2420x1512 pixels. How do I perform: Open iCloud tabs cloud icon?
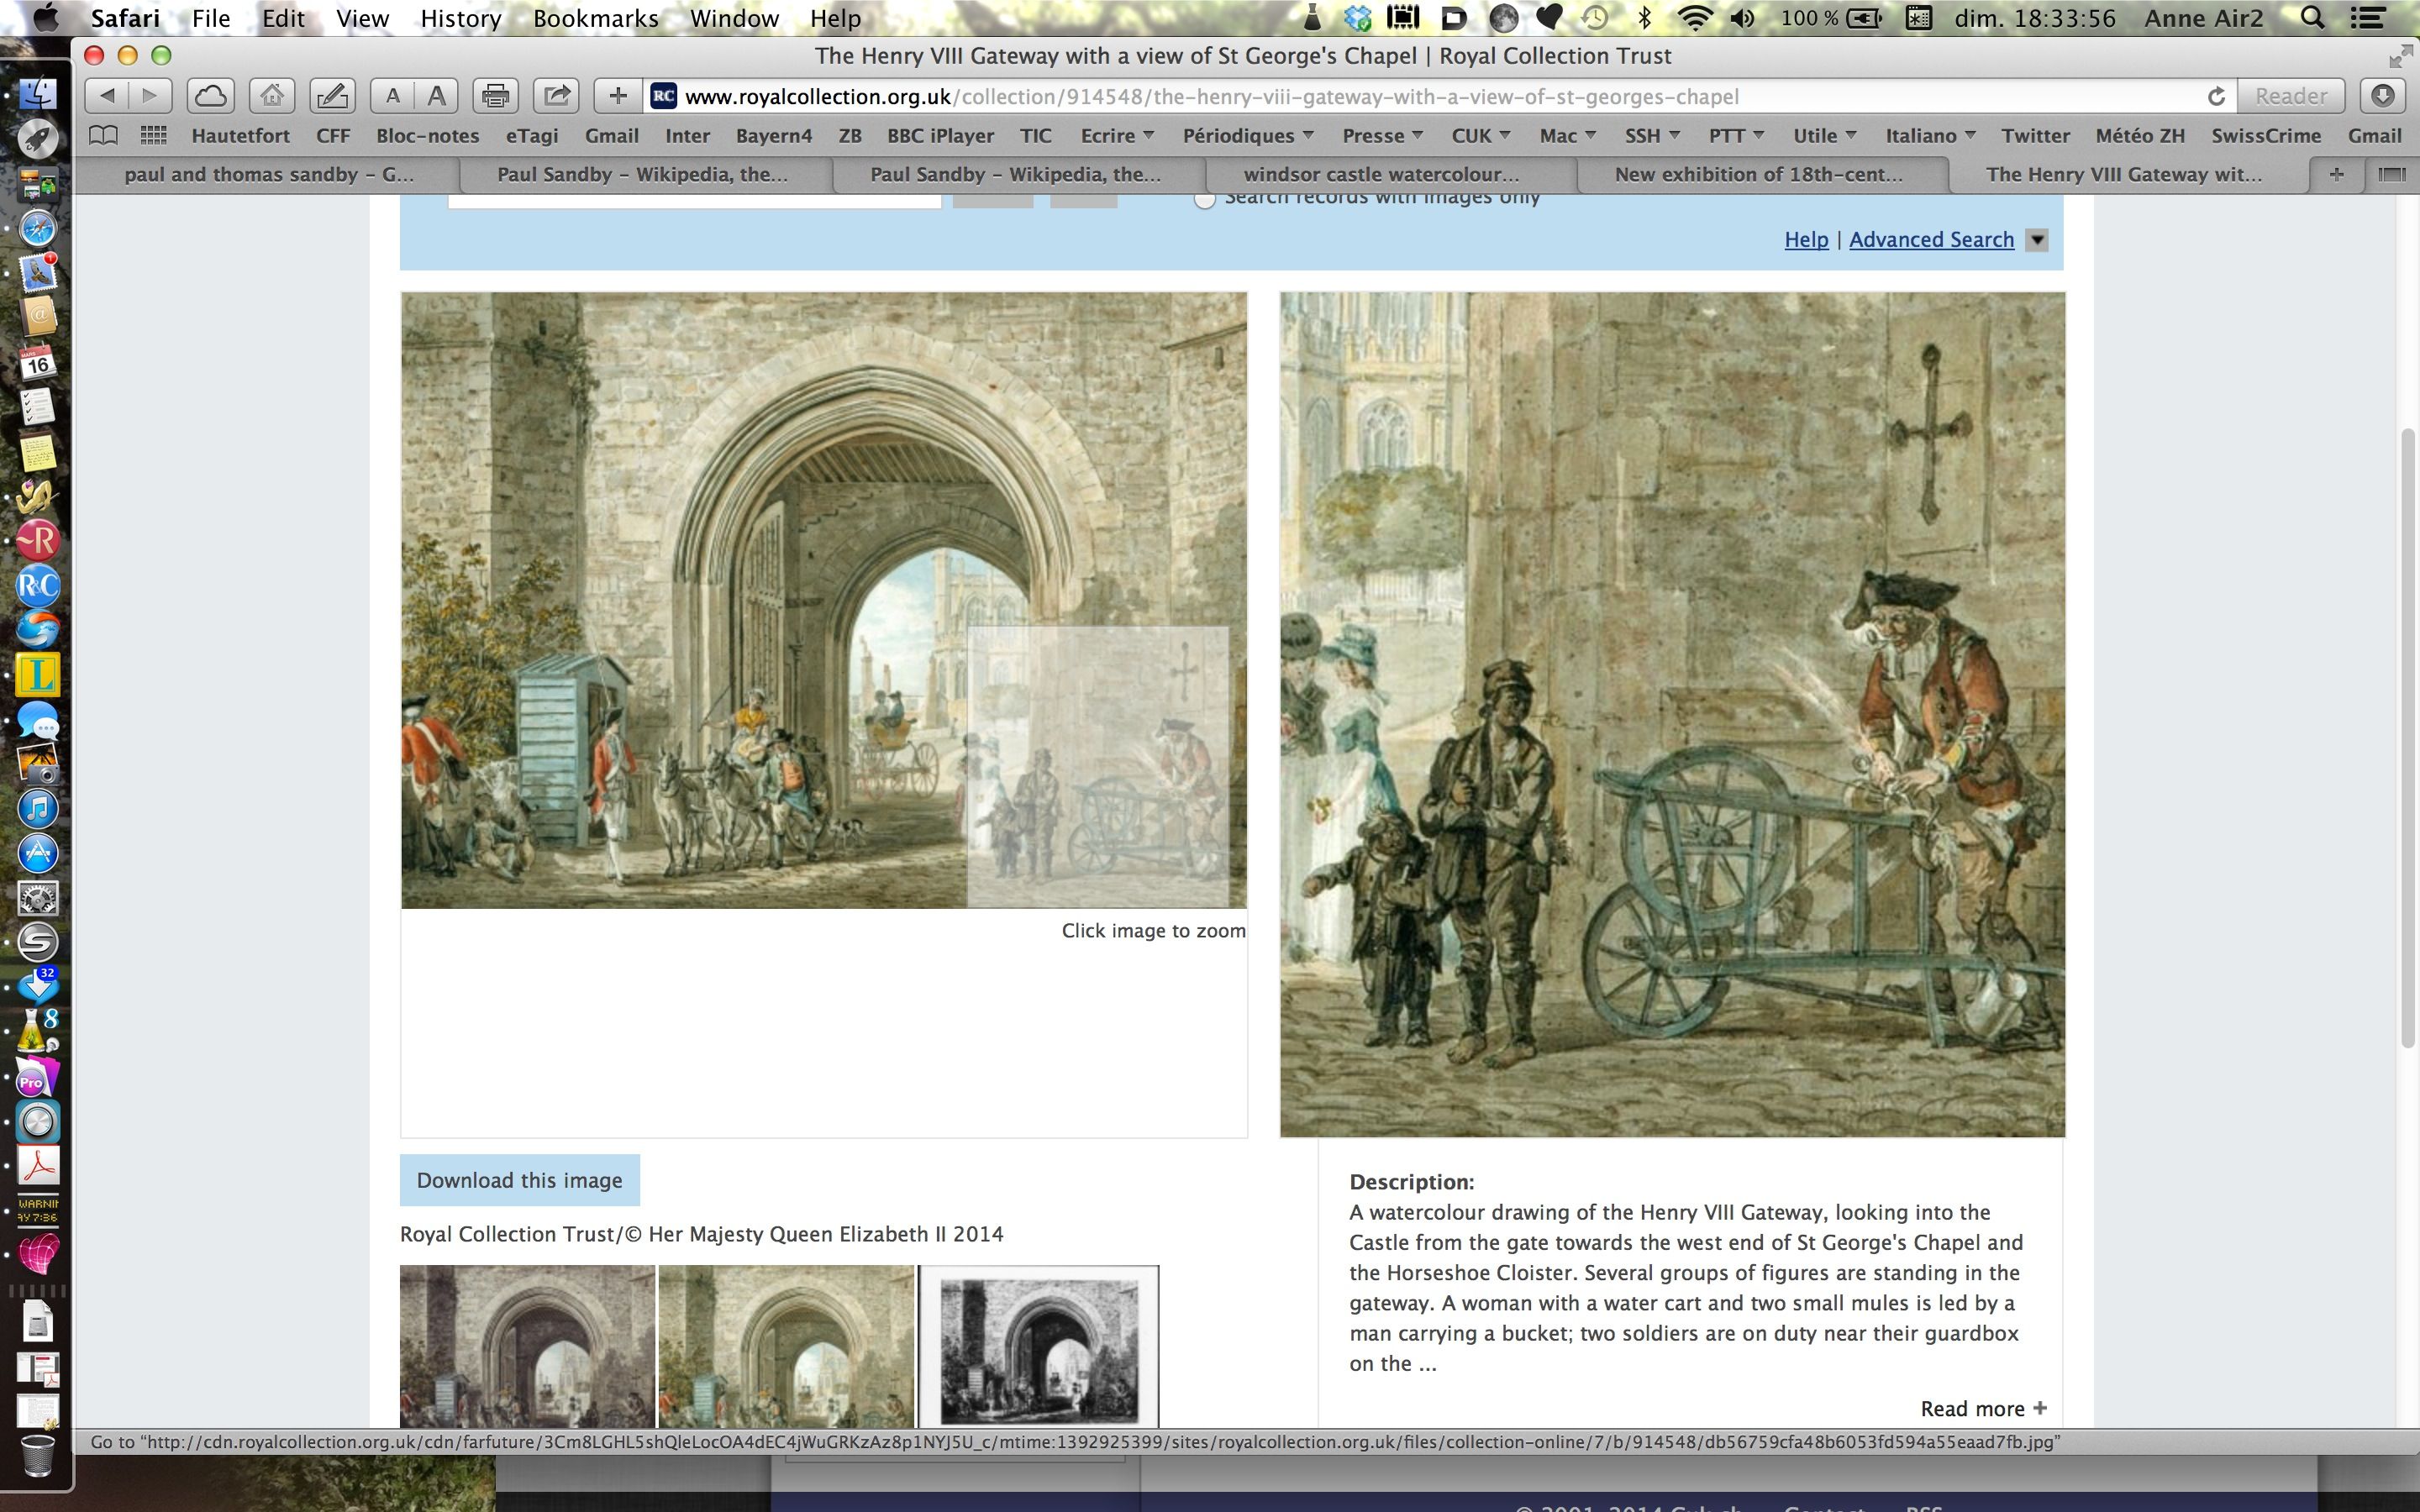click(211, 96)
